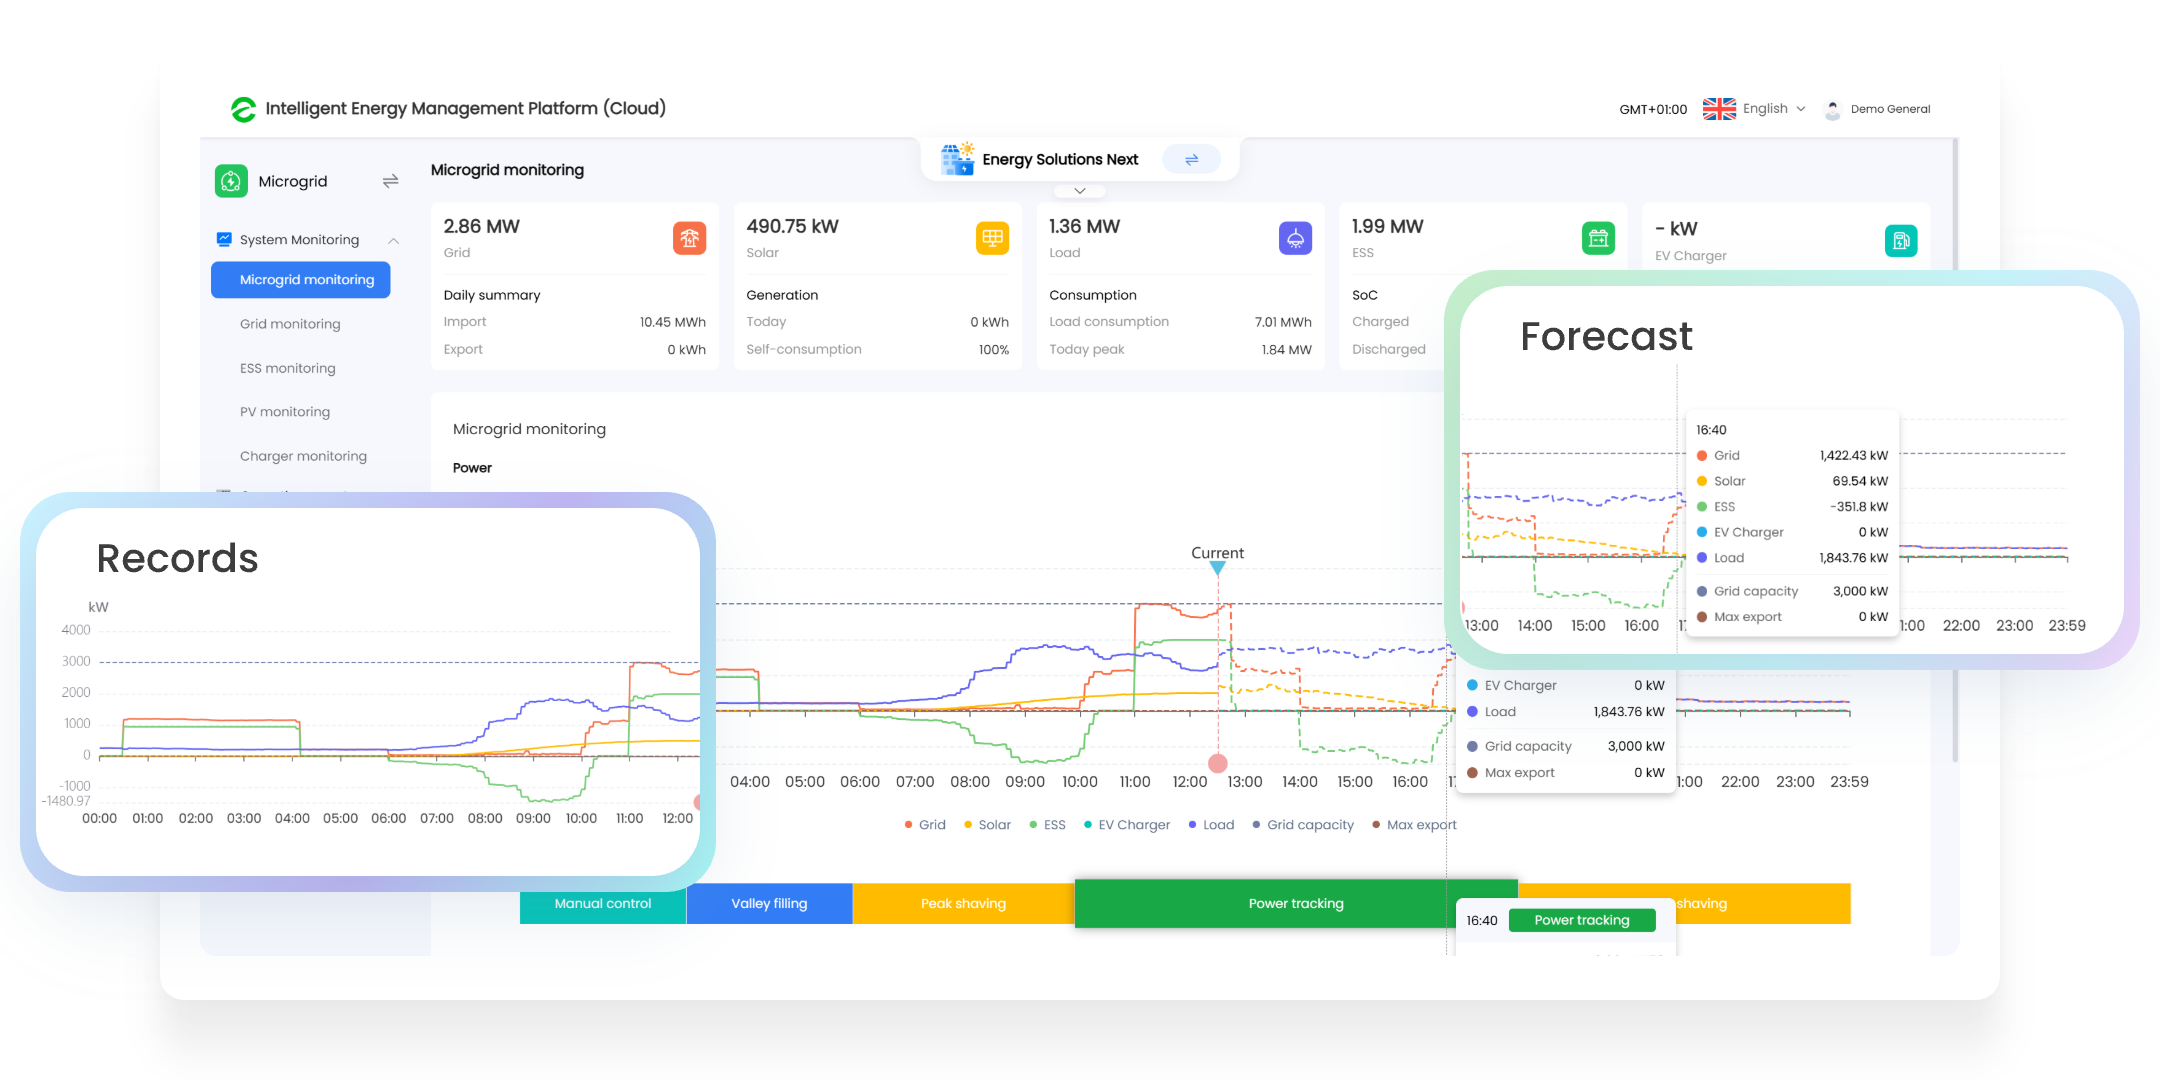Collapse the System Monitoring section
2160x1080 pixels.
[x=394, y=240]
